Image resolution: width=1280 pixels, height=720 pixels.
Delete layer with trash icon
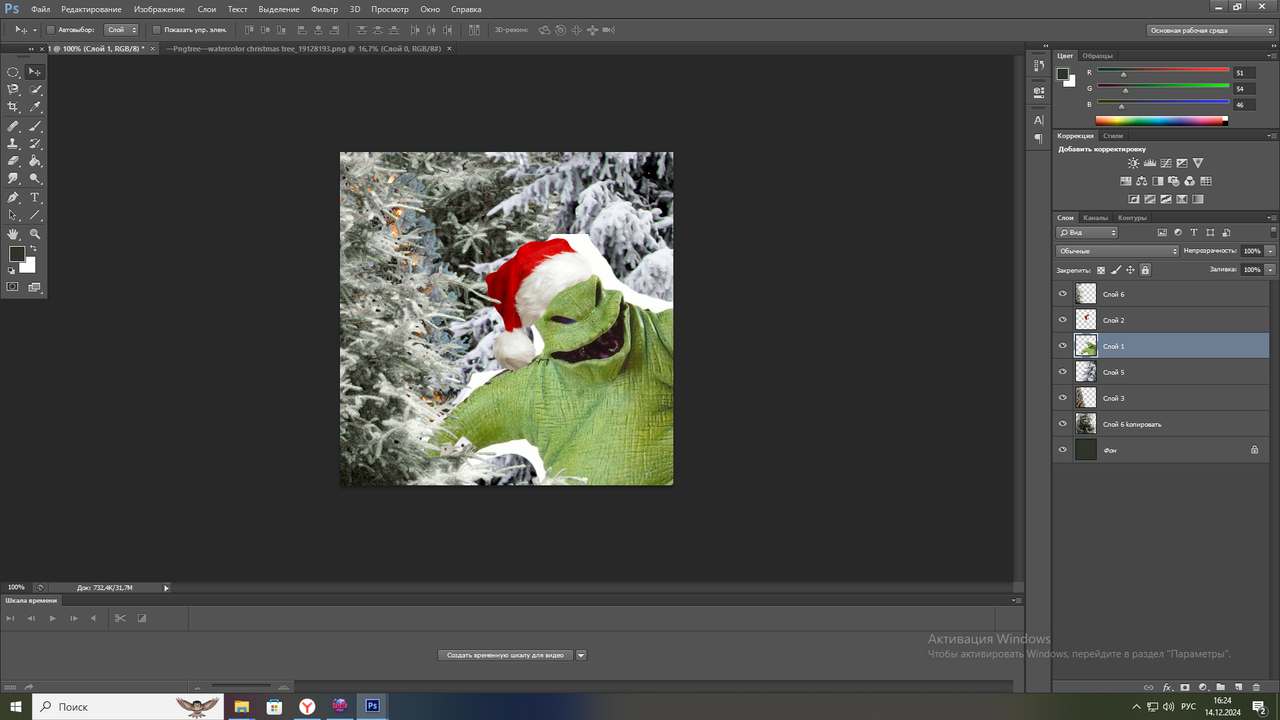click(x=1256, y=687)
